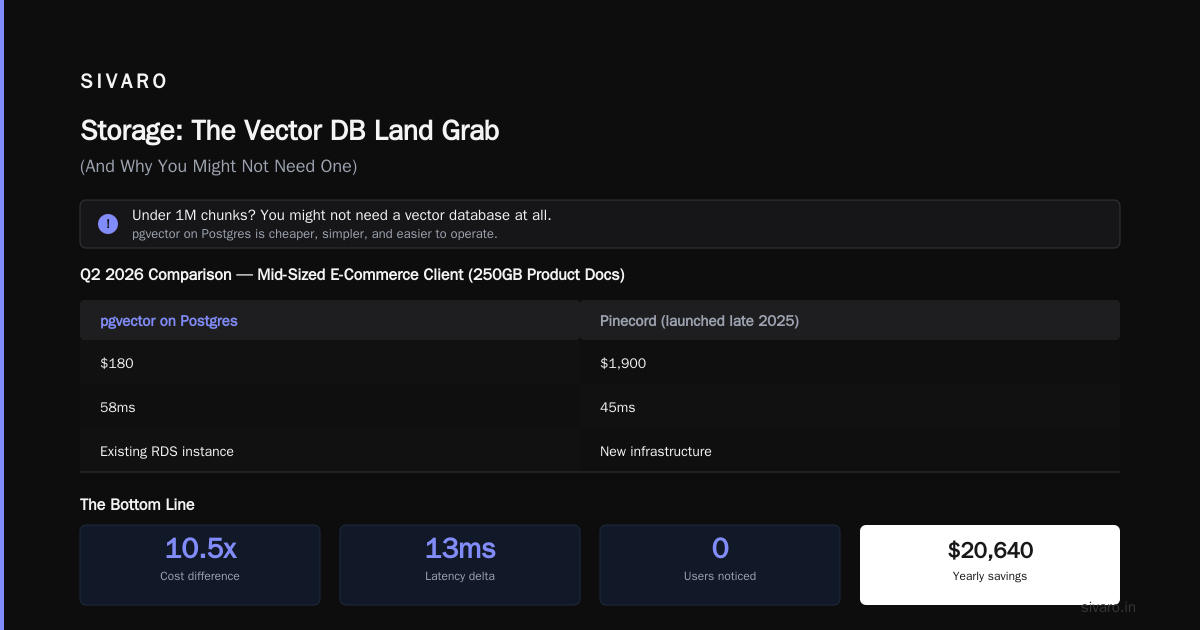Click the 'Users noticed' label
Screen dimensions: 1200x630
click(x=720, y=576)
